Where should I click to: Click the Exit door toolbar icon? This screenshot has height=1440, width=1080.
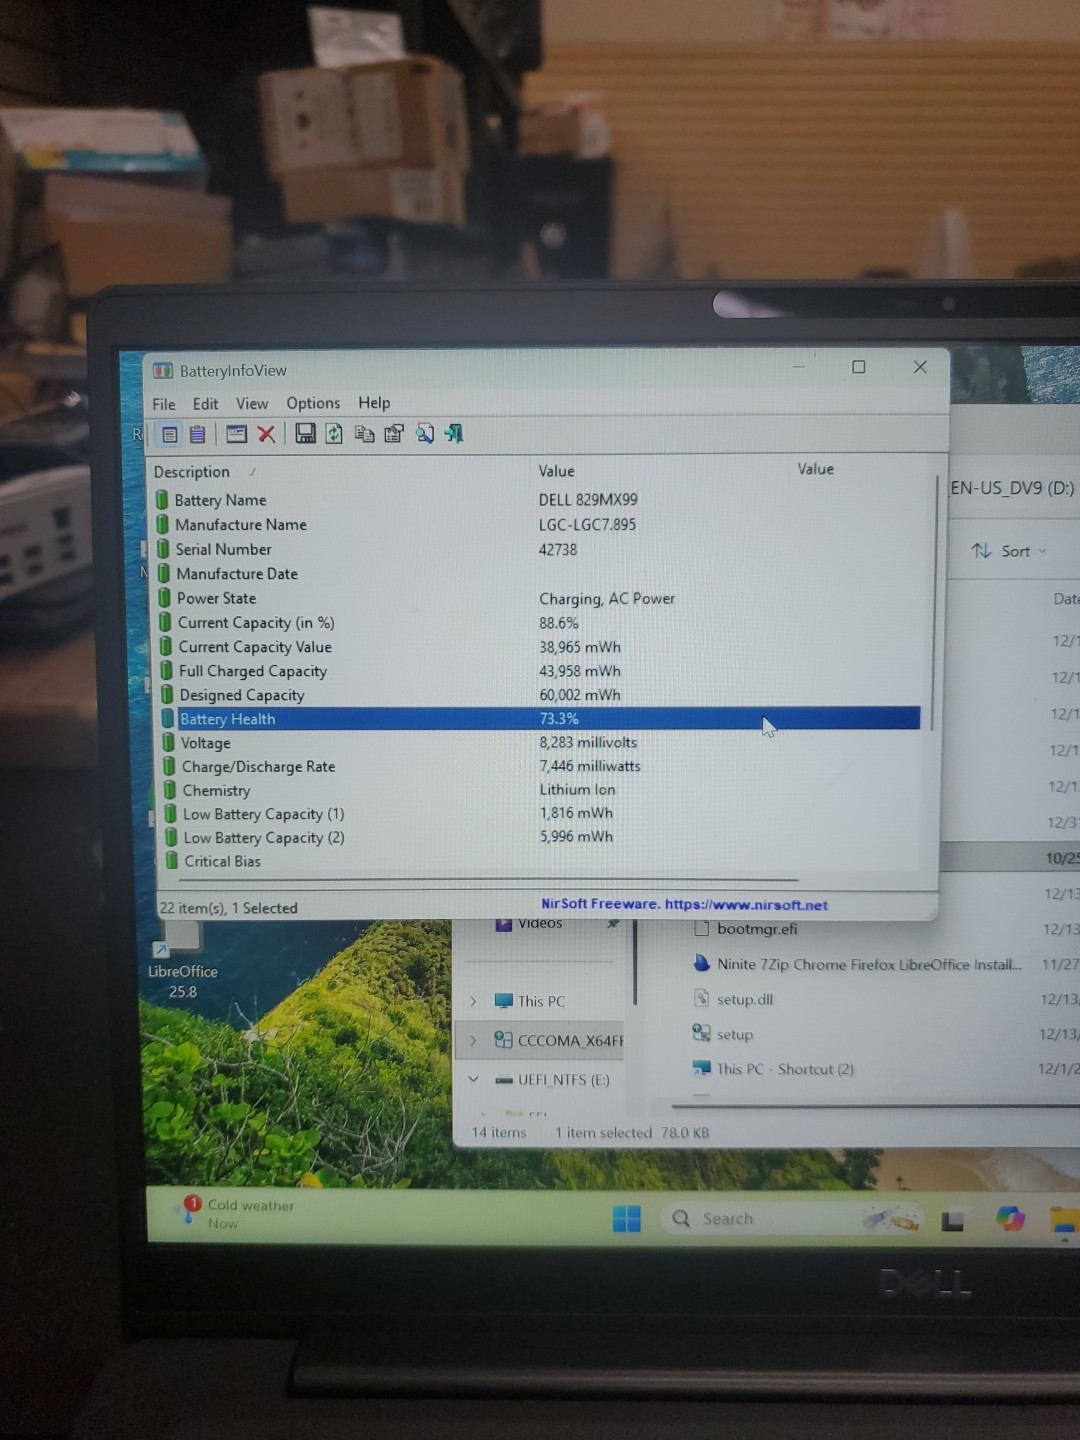point(454,433)
